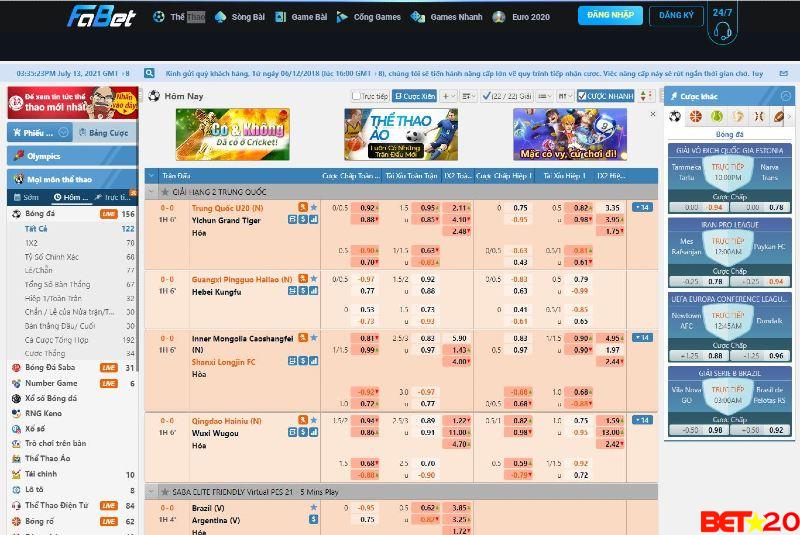Click the search icon beside the announcement ticker
This screenshot has height=535, width=800.
pos(149,73)
